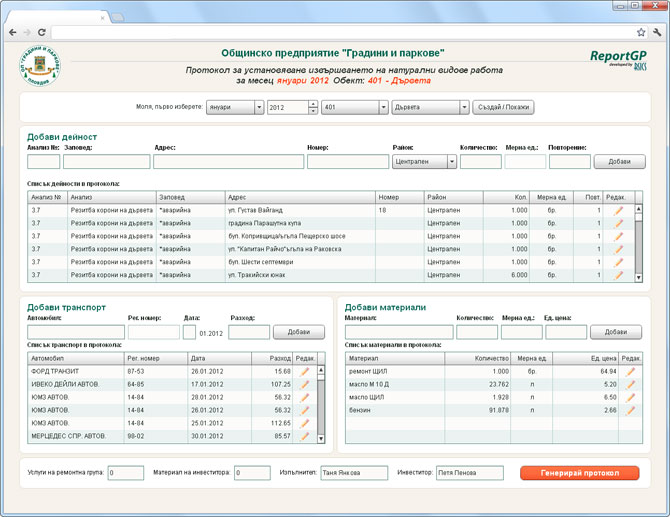This screenshot has height=517, width=670.
Task: Click scroll-up arrow of activities list
Action: pyautogui.click(x=639, y=209)
